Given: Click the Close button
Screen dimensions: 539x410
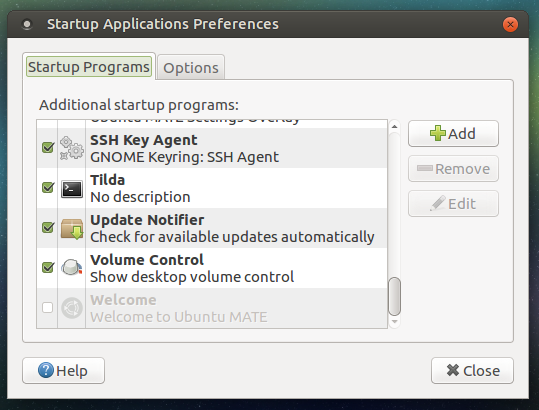Looking at the screenshot, I should [x=472, y=370].
